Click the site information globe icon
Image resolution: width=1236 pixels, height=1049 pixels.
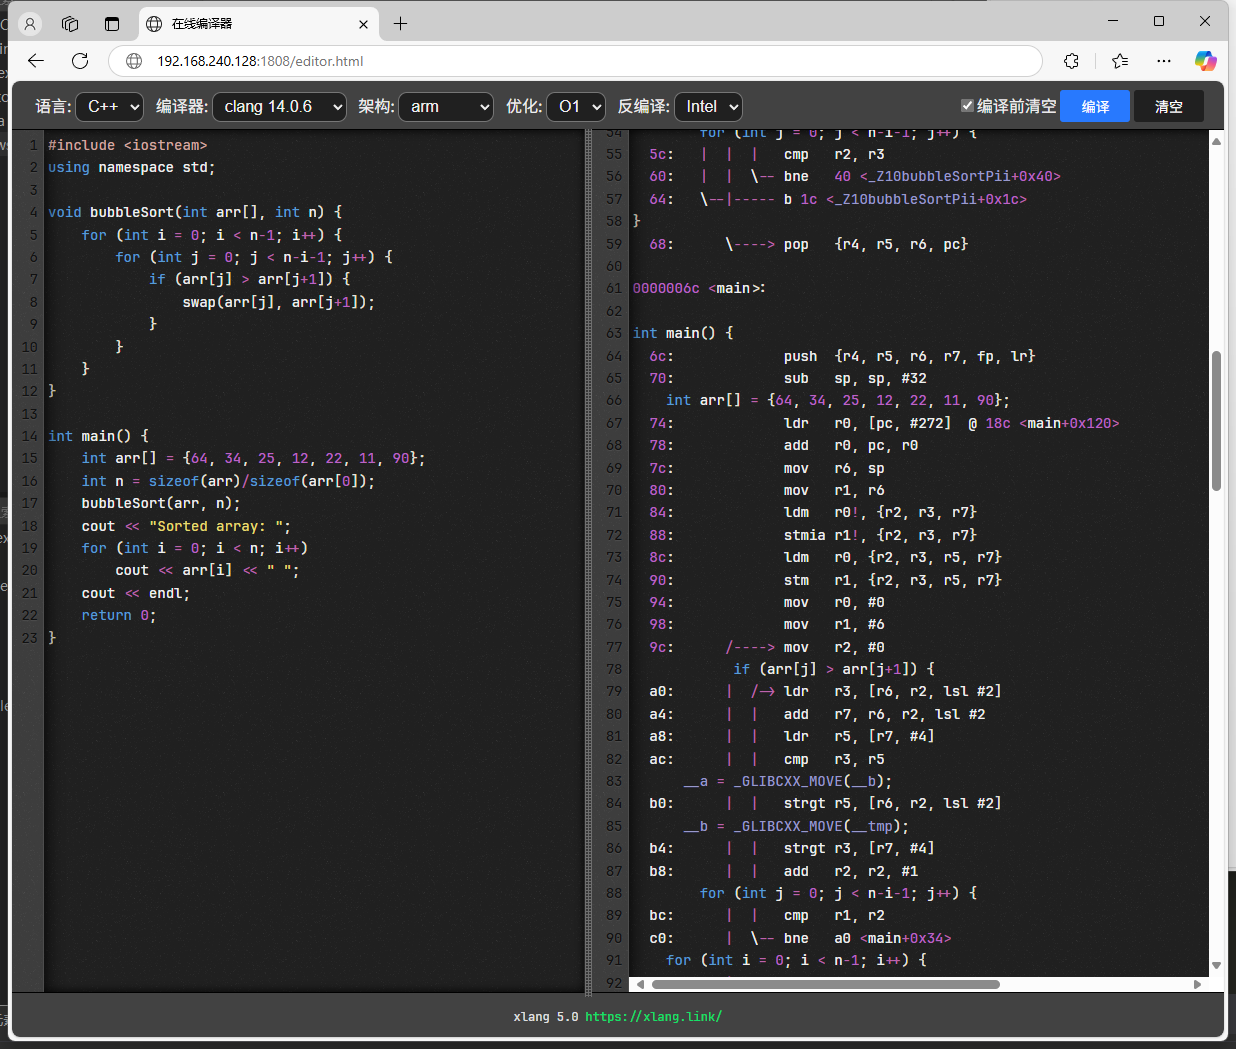point(134,61)
